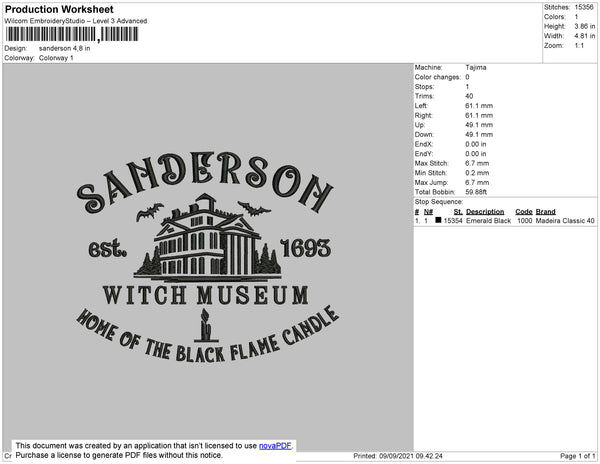Select the Trims value 40
The image size is (600, 464).
pyautogui.click(x=469, y=96)
